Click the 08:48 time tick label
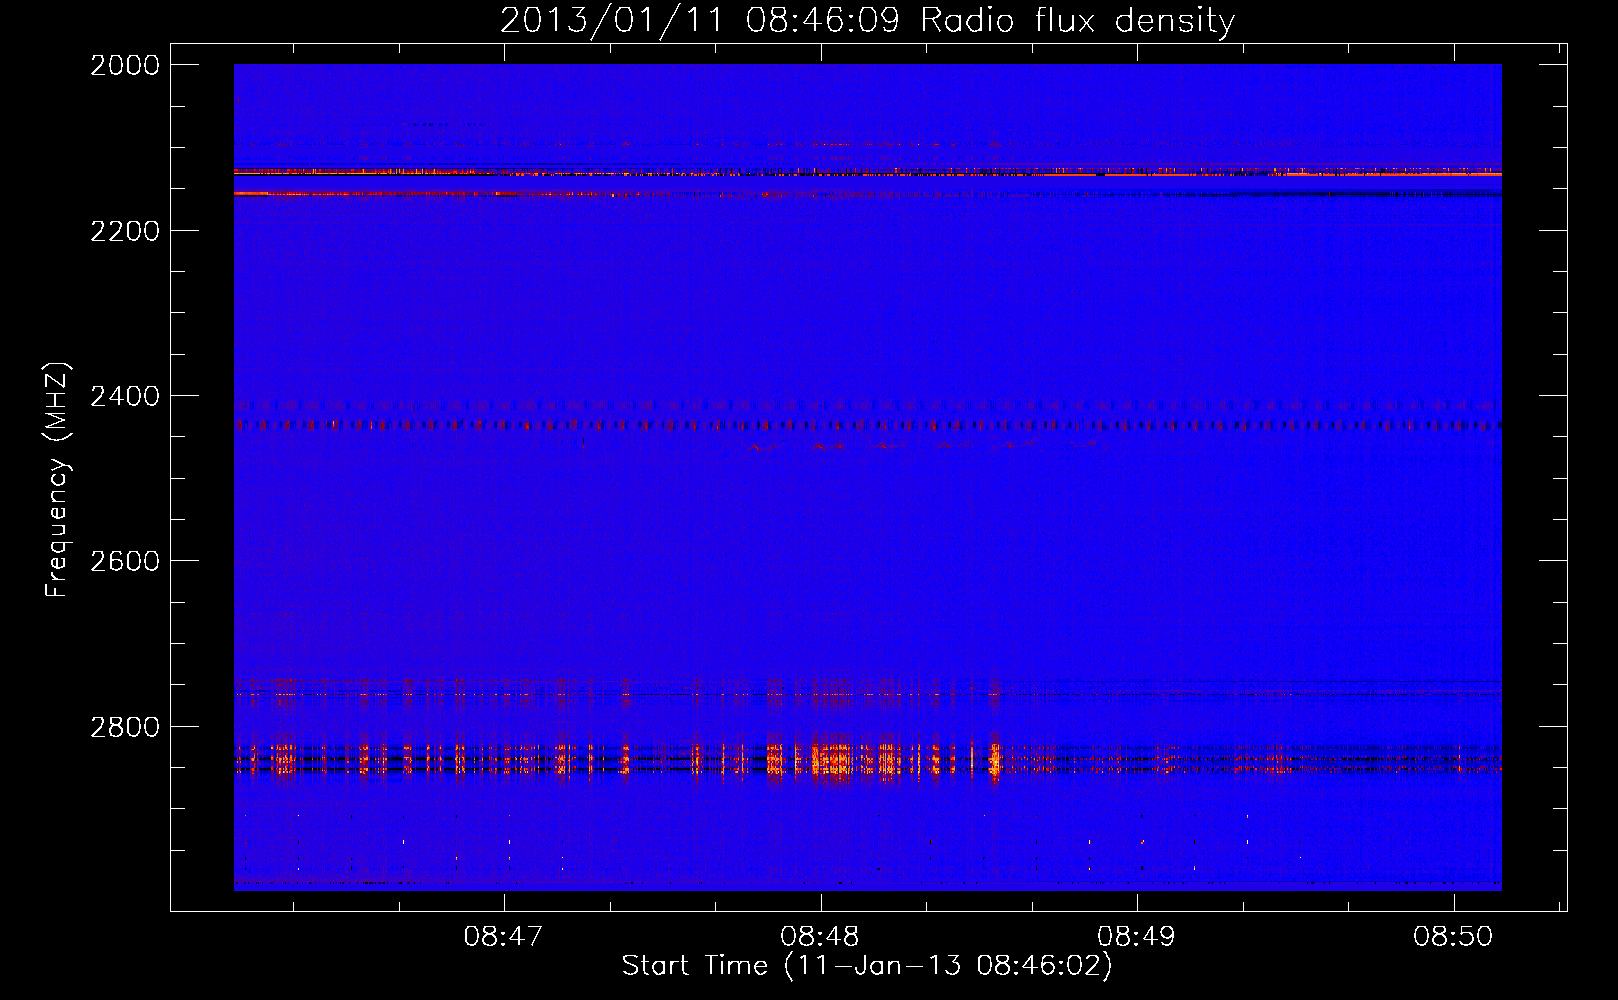 [x=820, y=936]
